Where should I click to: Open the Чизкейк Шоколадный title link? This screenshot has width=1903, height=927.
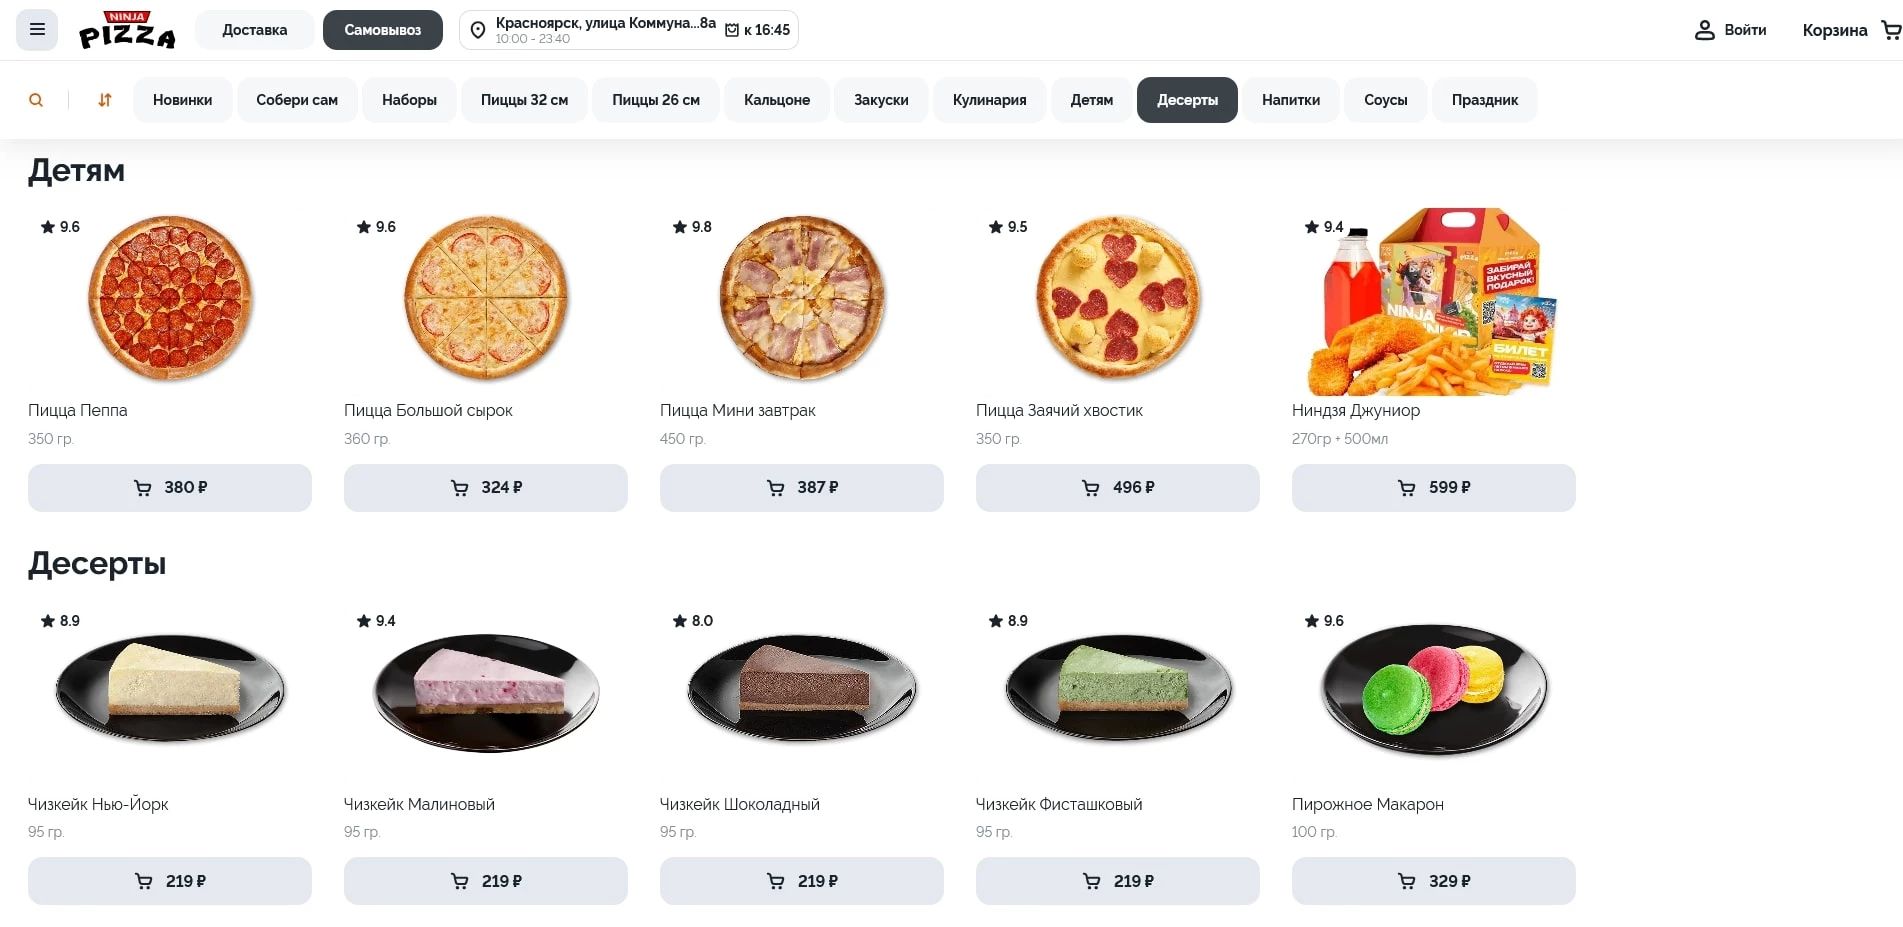[x=739, y=804]
